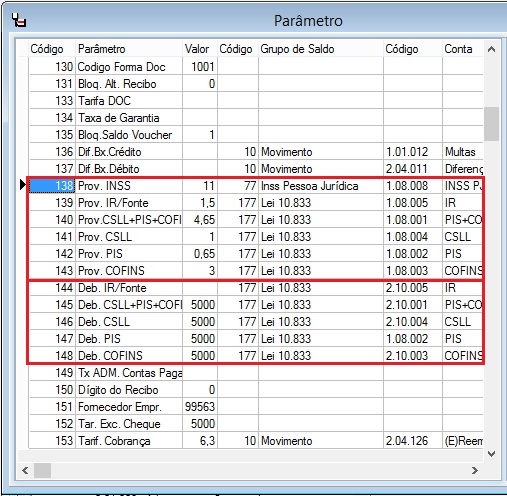Screen dimensions: 507x496
Task: Click account code 1.08.004
Action: (413, 237)
